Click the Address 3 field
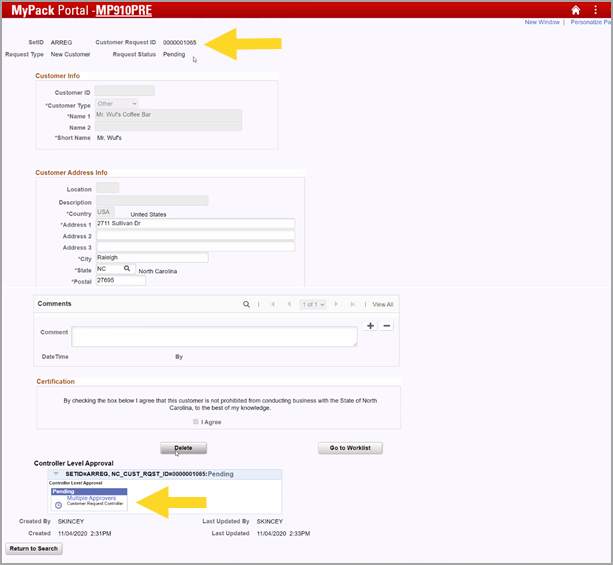 (x=195, y=246)
